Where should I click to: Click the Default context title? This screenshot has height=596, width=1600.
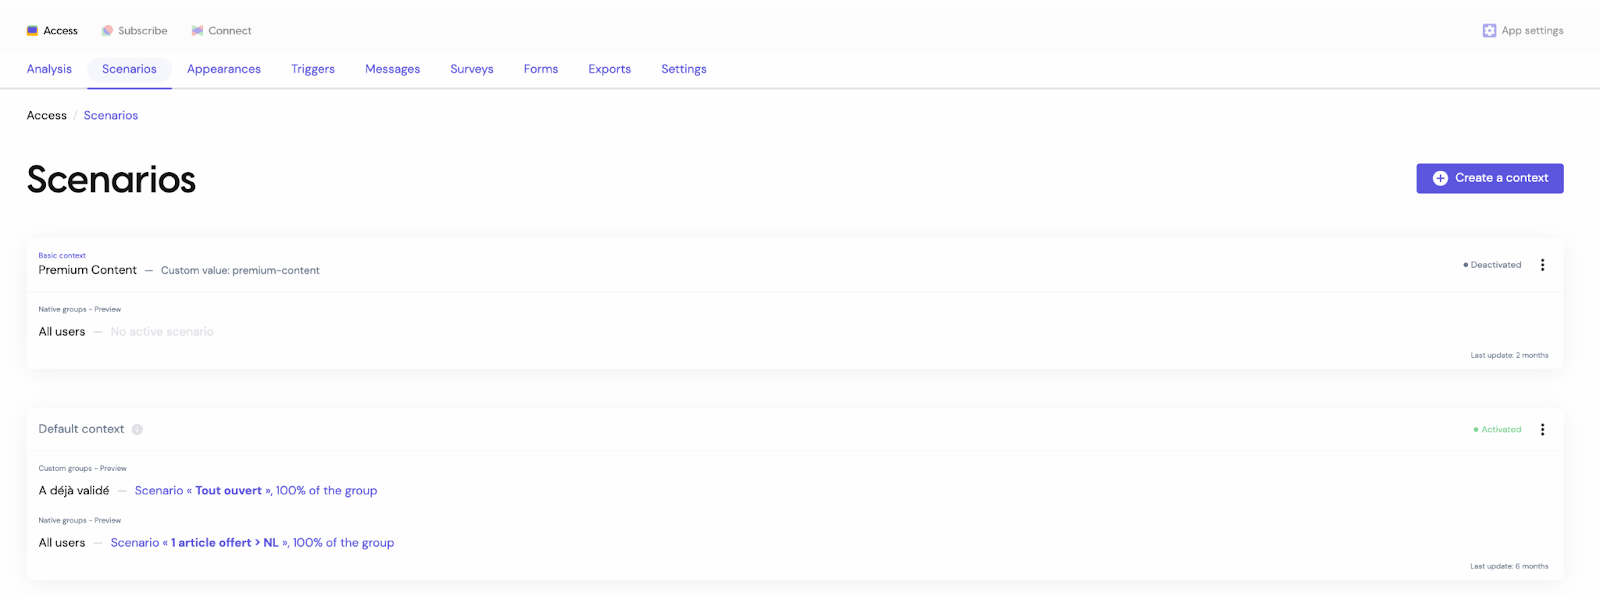pyautogui.click(x=81, y=429)
